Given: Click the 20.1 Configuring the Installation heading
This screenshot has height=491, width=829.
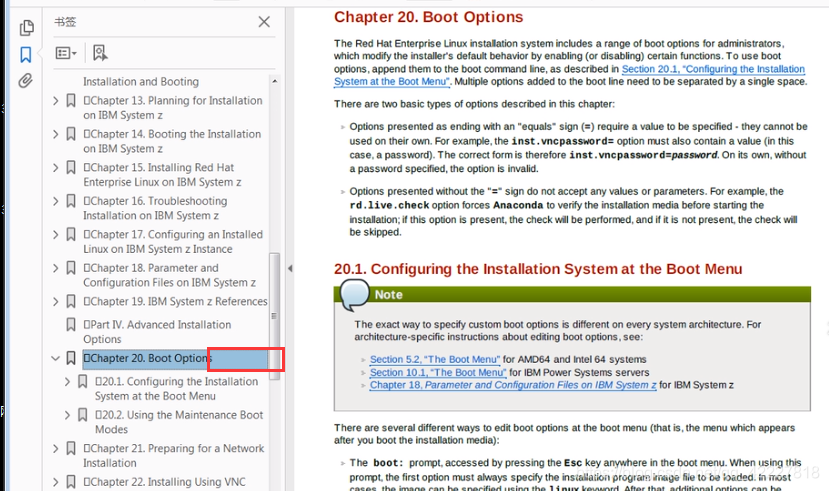Looking at the screenshot, I should click(538, 269).
